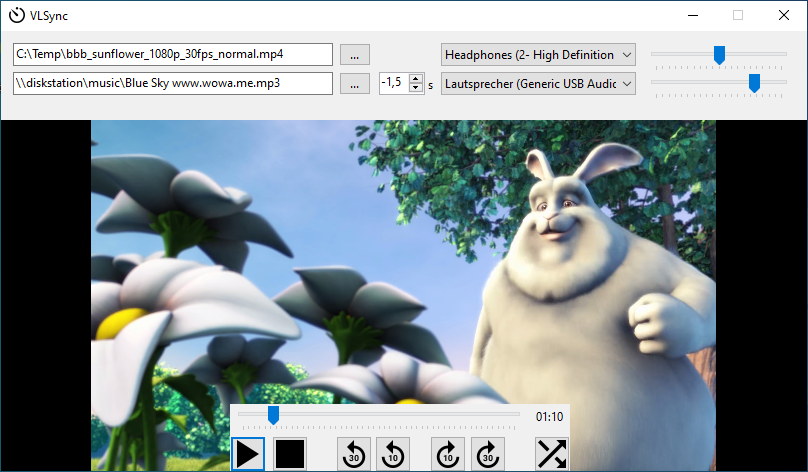Decrease the audio offset with the down arrow
The width and height of the screenshot is (808, 472).
click(x=416, y=88)
